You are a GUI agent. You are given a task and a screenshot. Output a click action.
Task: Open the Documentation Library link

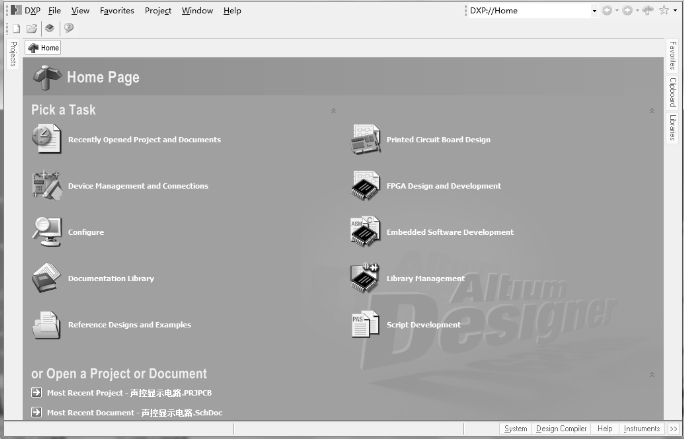pos(111,278)
